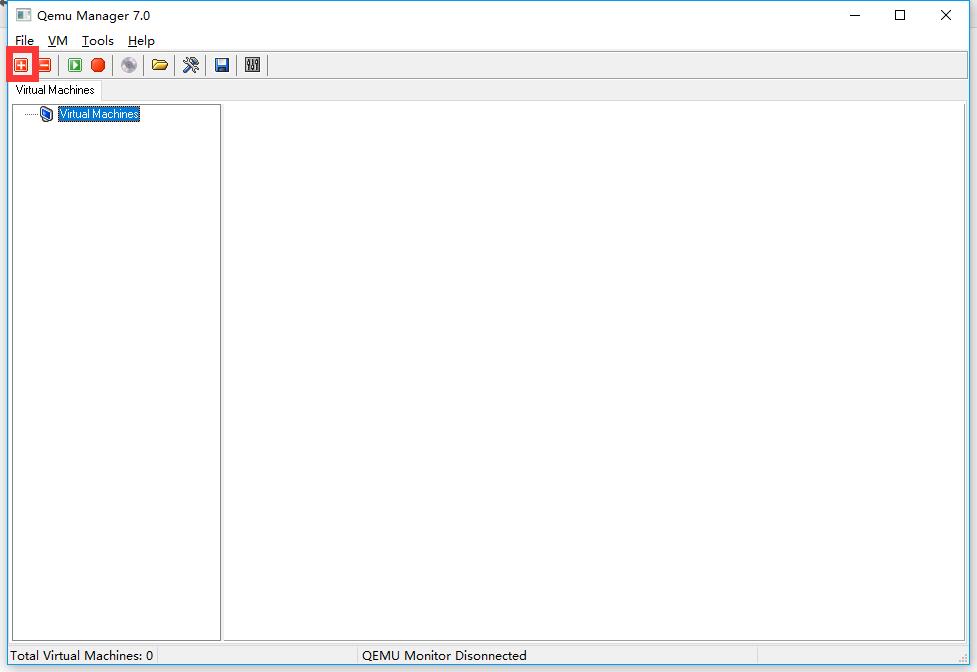Click the red plus new VM icon
Screen dimensions: 977x672
pyautogui.click(x=21, y=65)
